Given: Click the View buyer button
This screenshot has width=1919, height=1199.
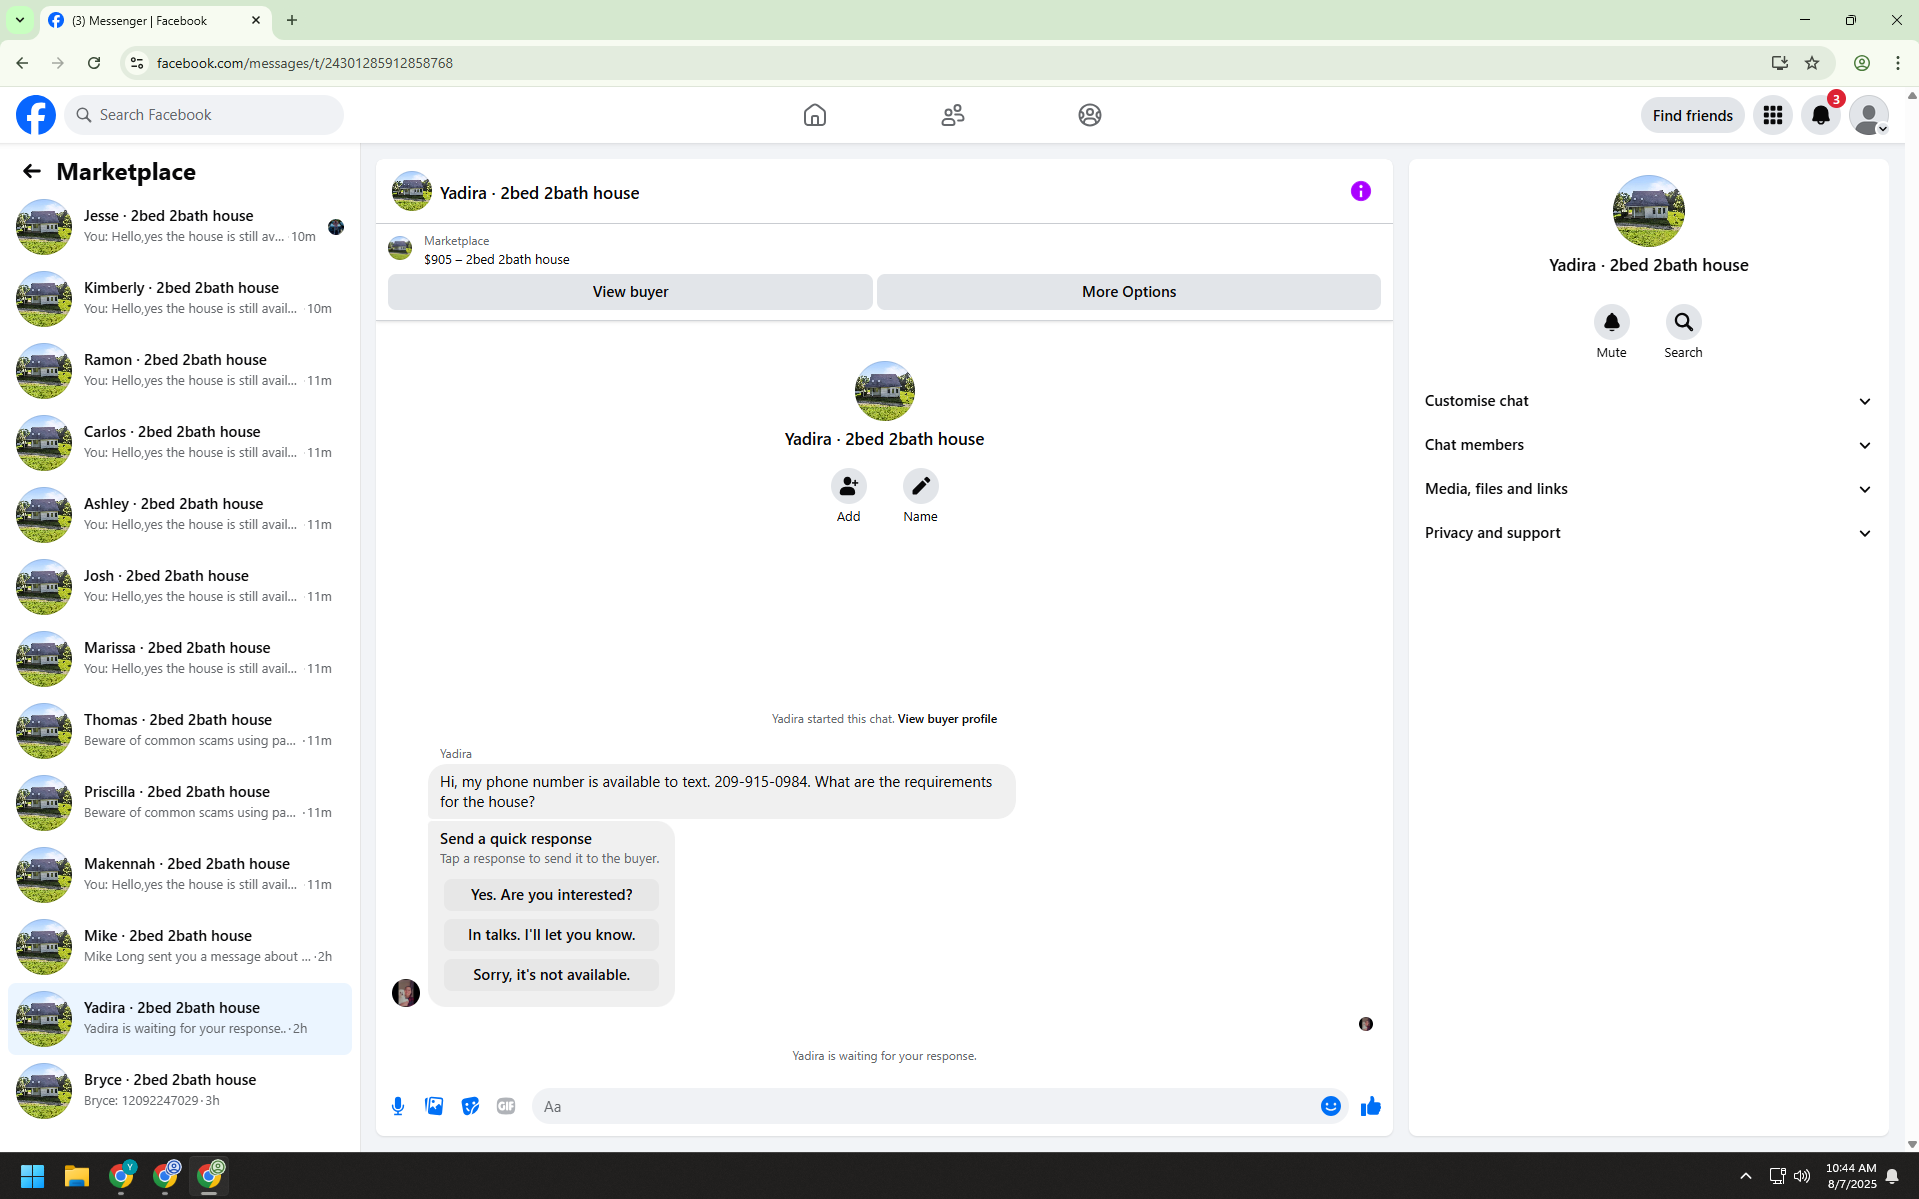Looking at the screenshot, I should 630,292.
